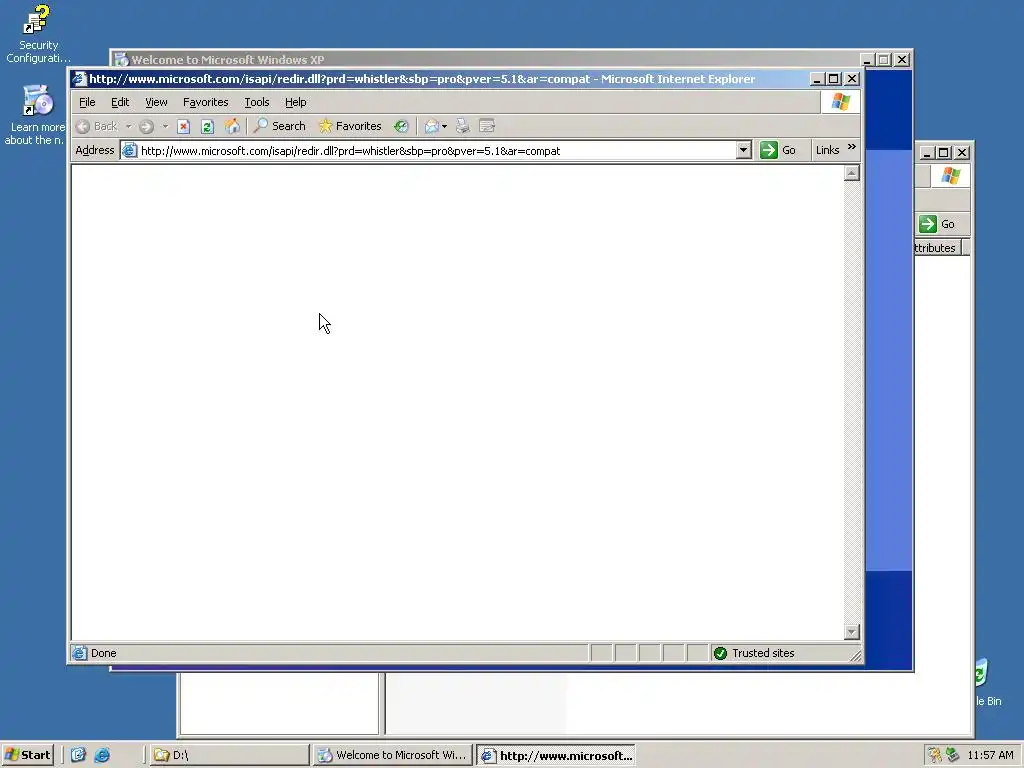
Task: Click the Show Desktop quick launch icon
Action: tap(78, 755)
